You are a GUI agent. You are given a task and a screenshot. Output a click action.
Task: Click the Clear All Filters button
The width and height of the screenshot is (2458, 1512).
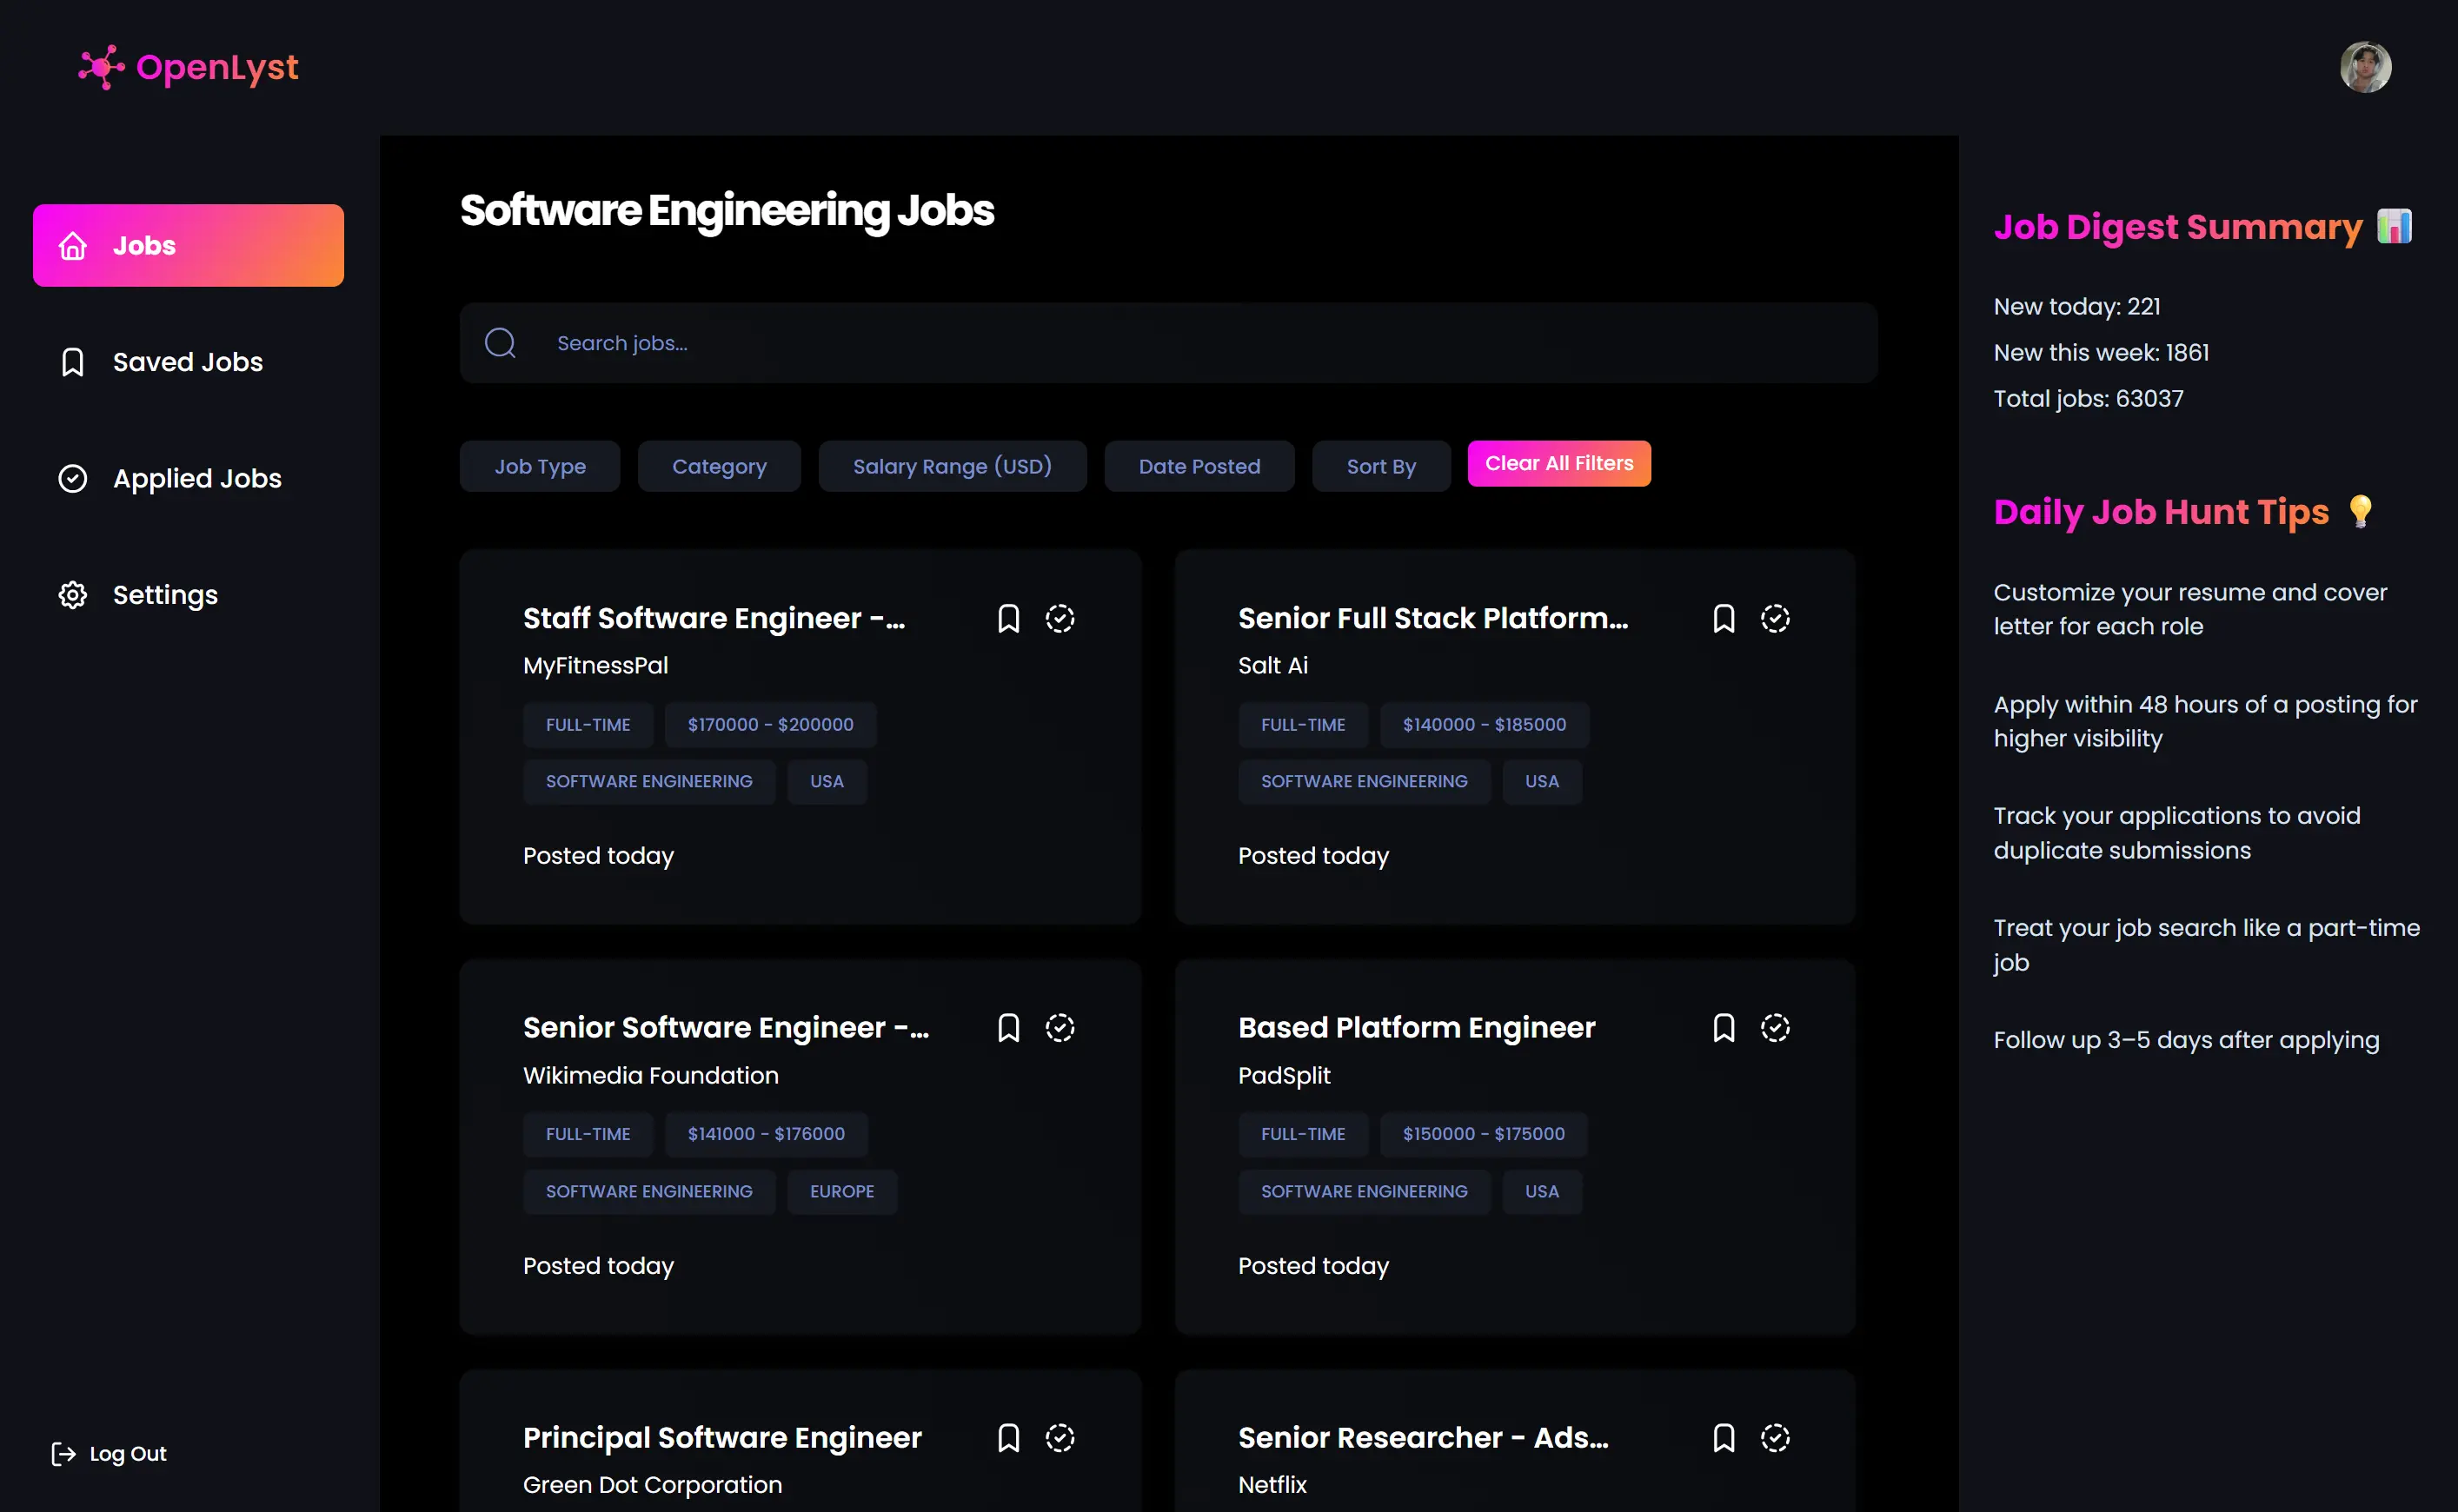tap(1558, 463)
